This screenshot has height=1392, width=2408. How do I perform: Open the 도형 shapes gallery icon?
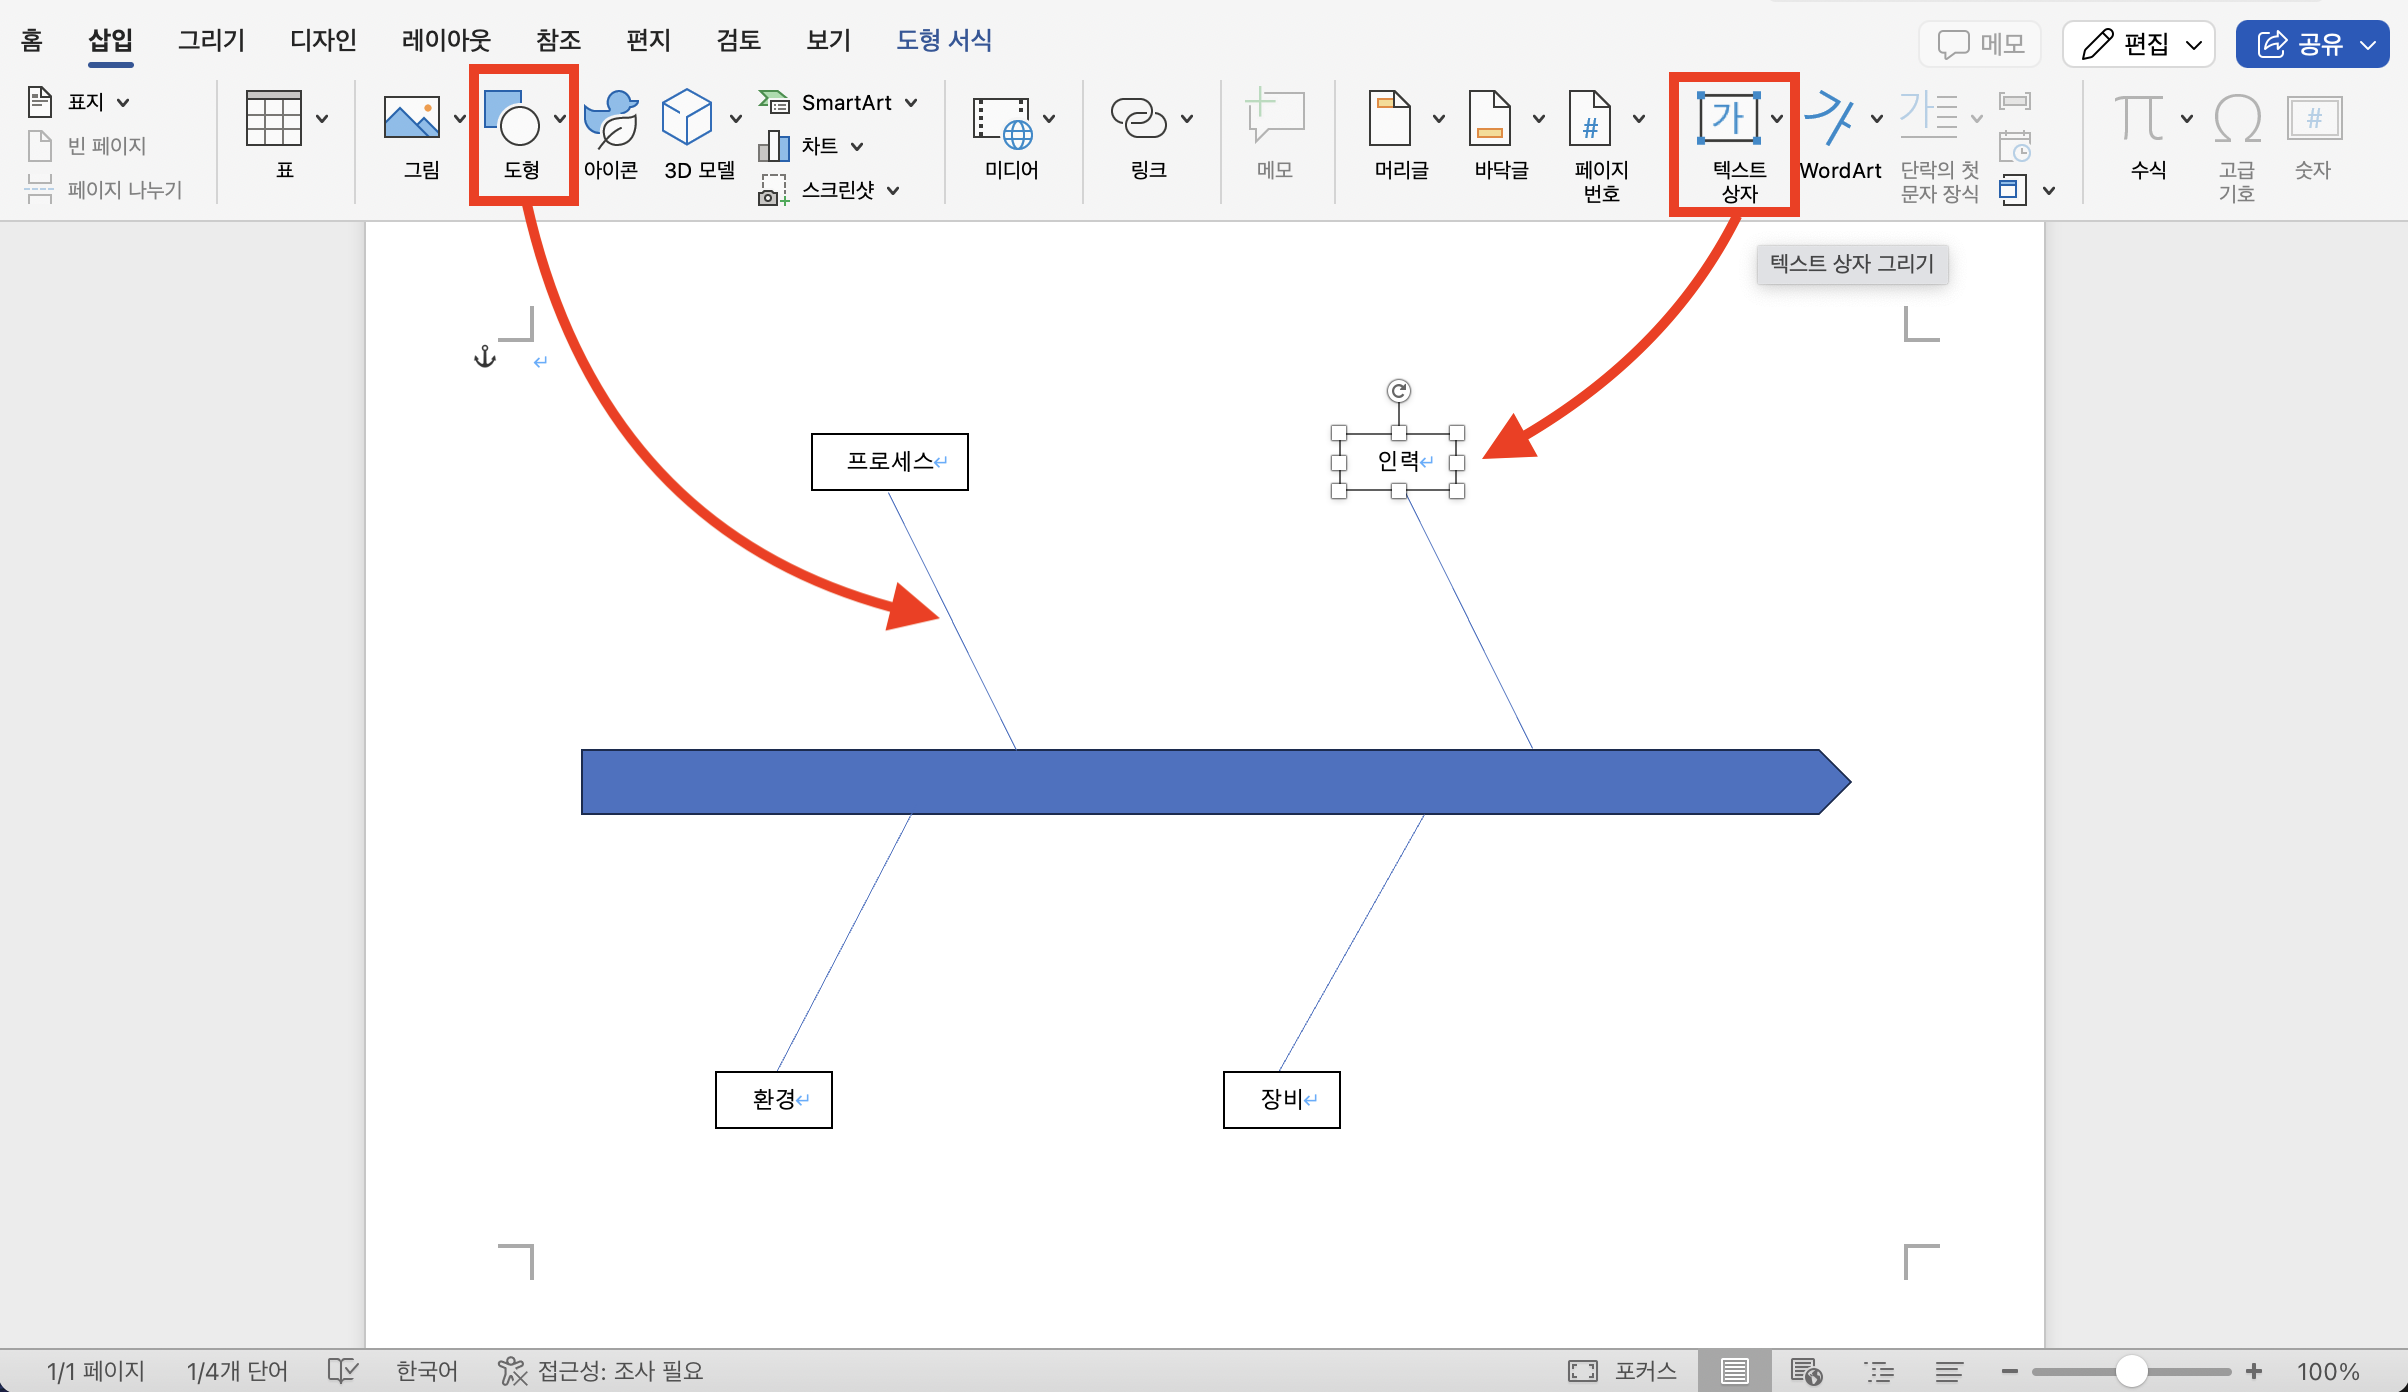coord(512,119)
